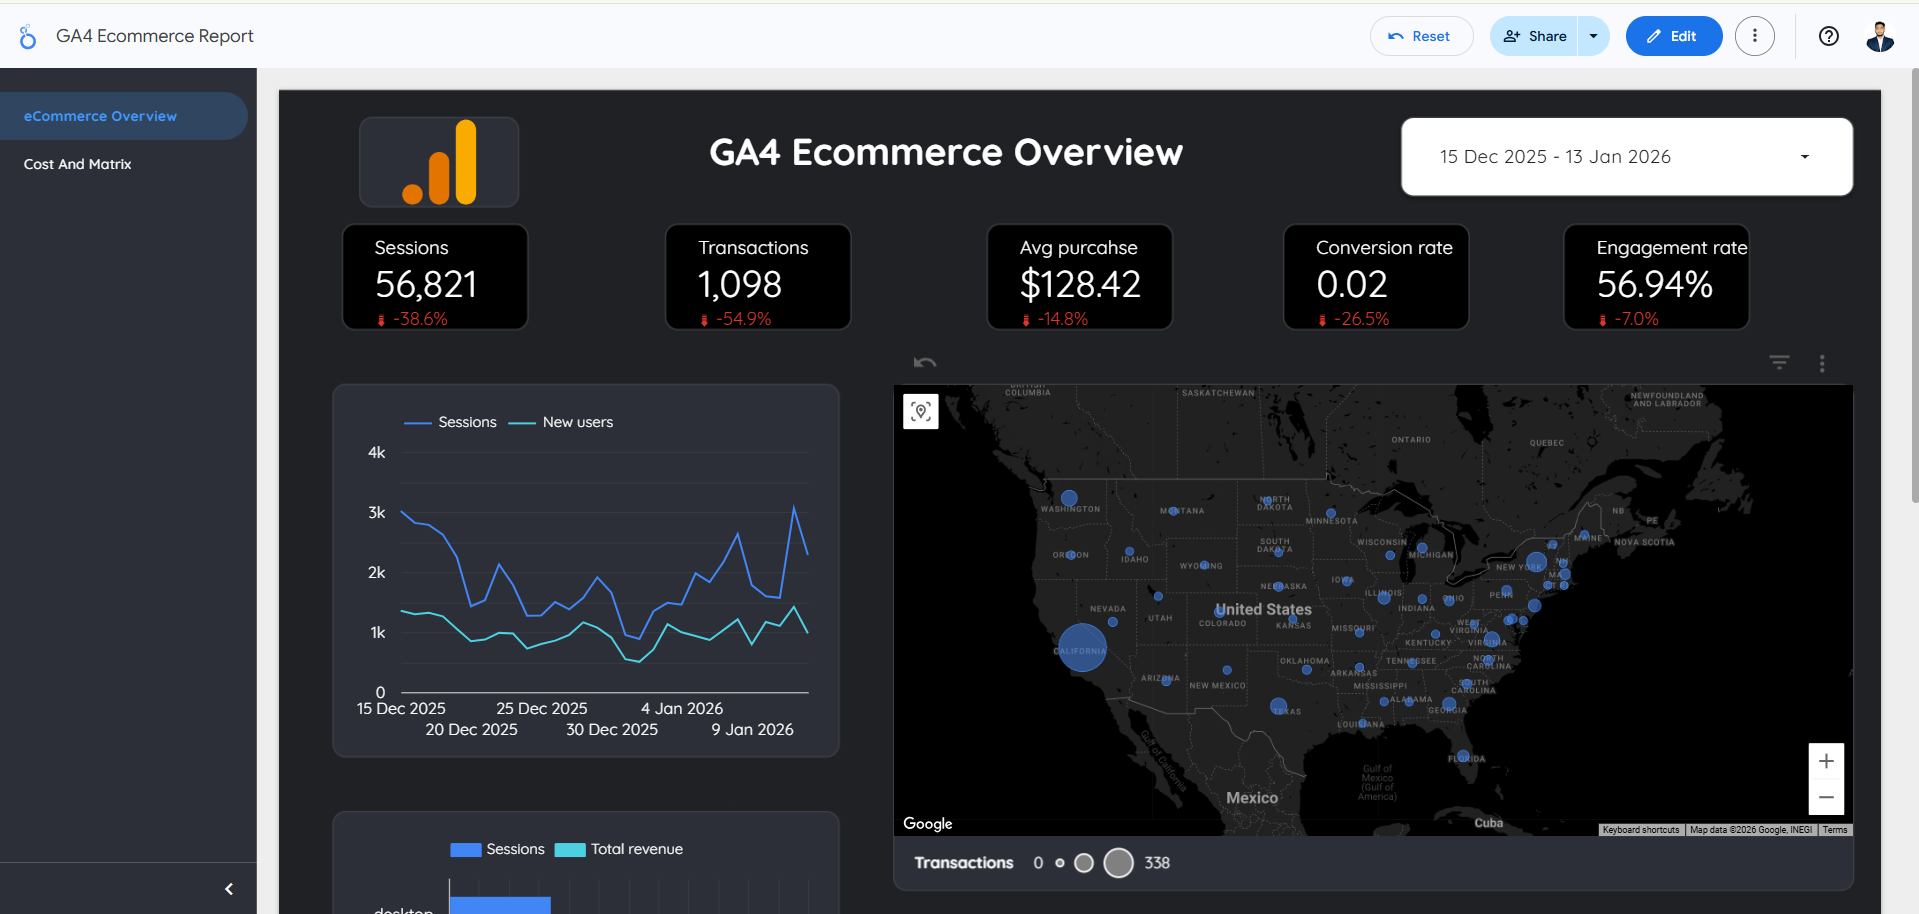The width and height of the screenshot is (1919, 914).
Task: Select the Sessions scorecard
Action: [x=435, y=277]
